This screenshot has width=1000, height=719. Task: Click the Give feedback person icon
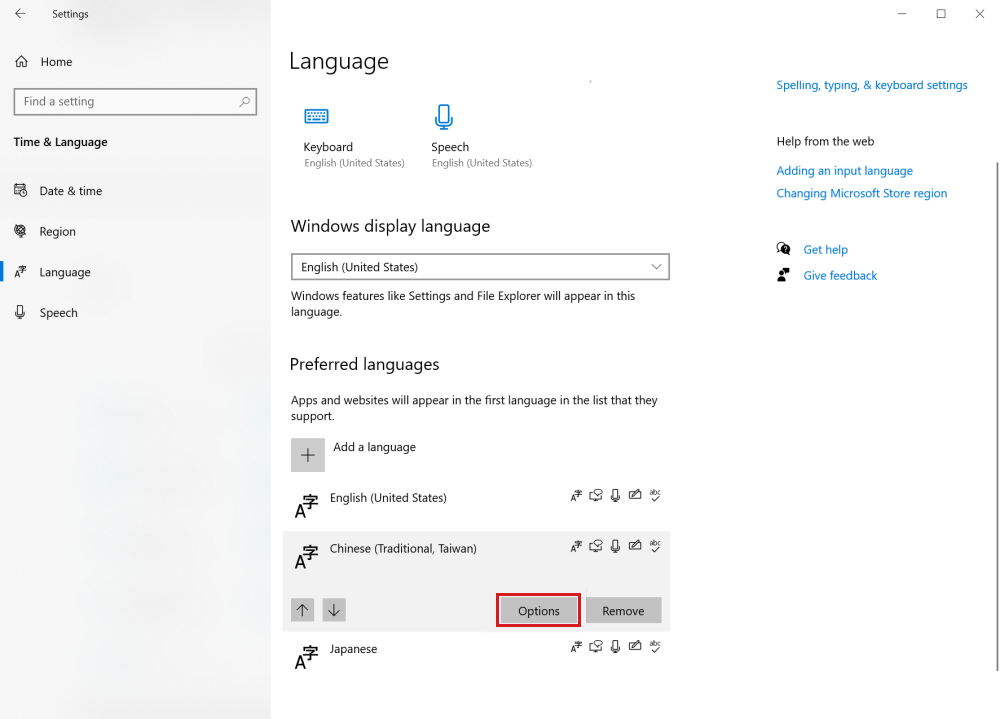(x=783, y=275)
